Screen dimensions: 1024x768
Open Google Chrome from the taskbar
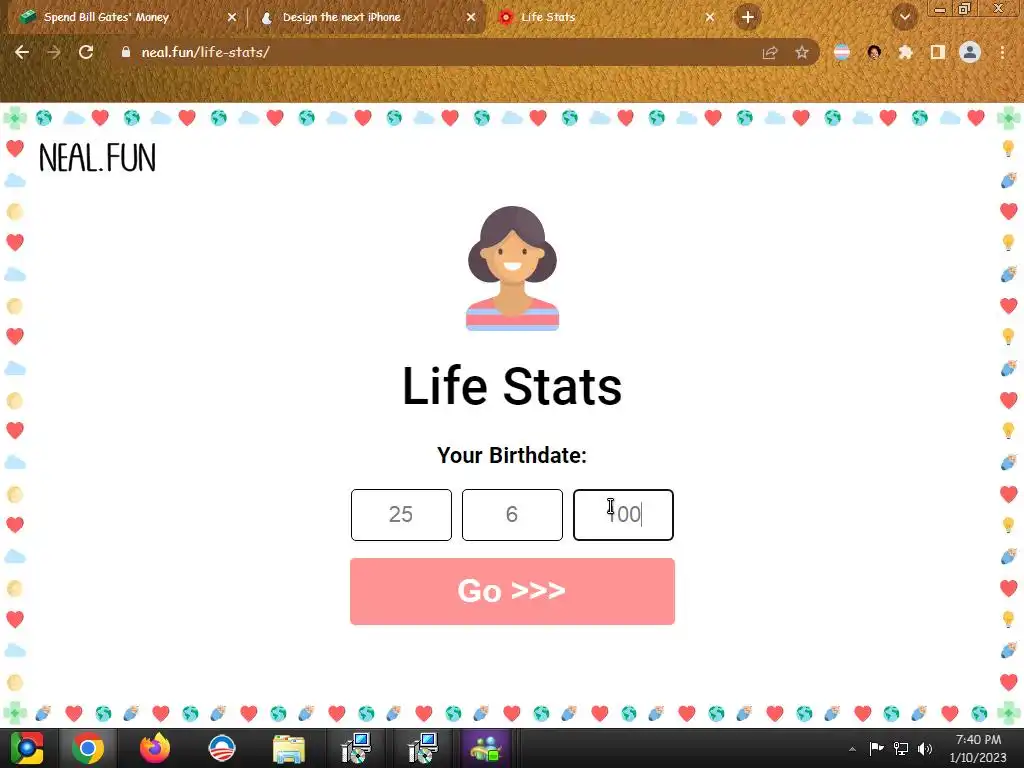click(x=88, y=748)
